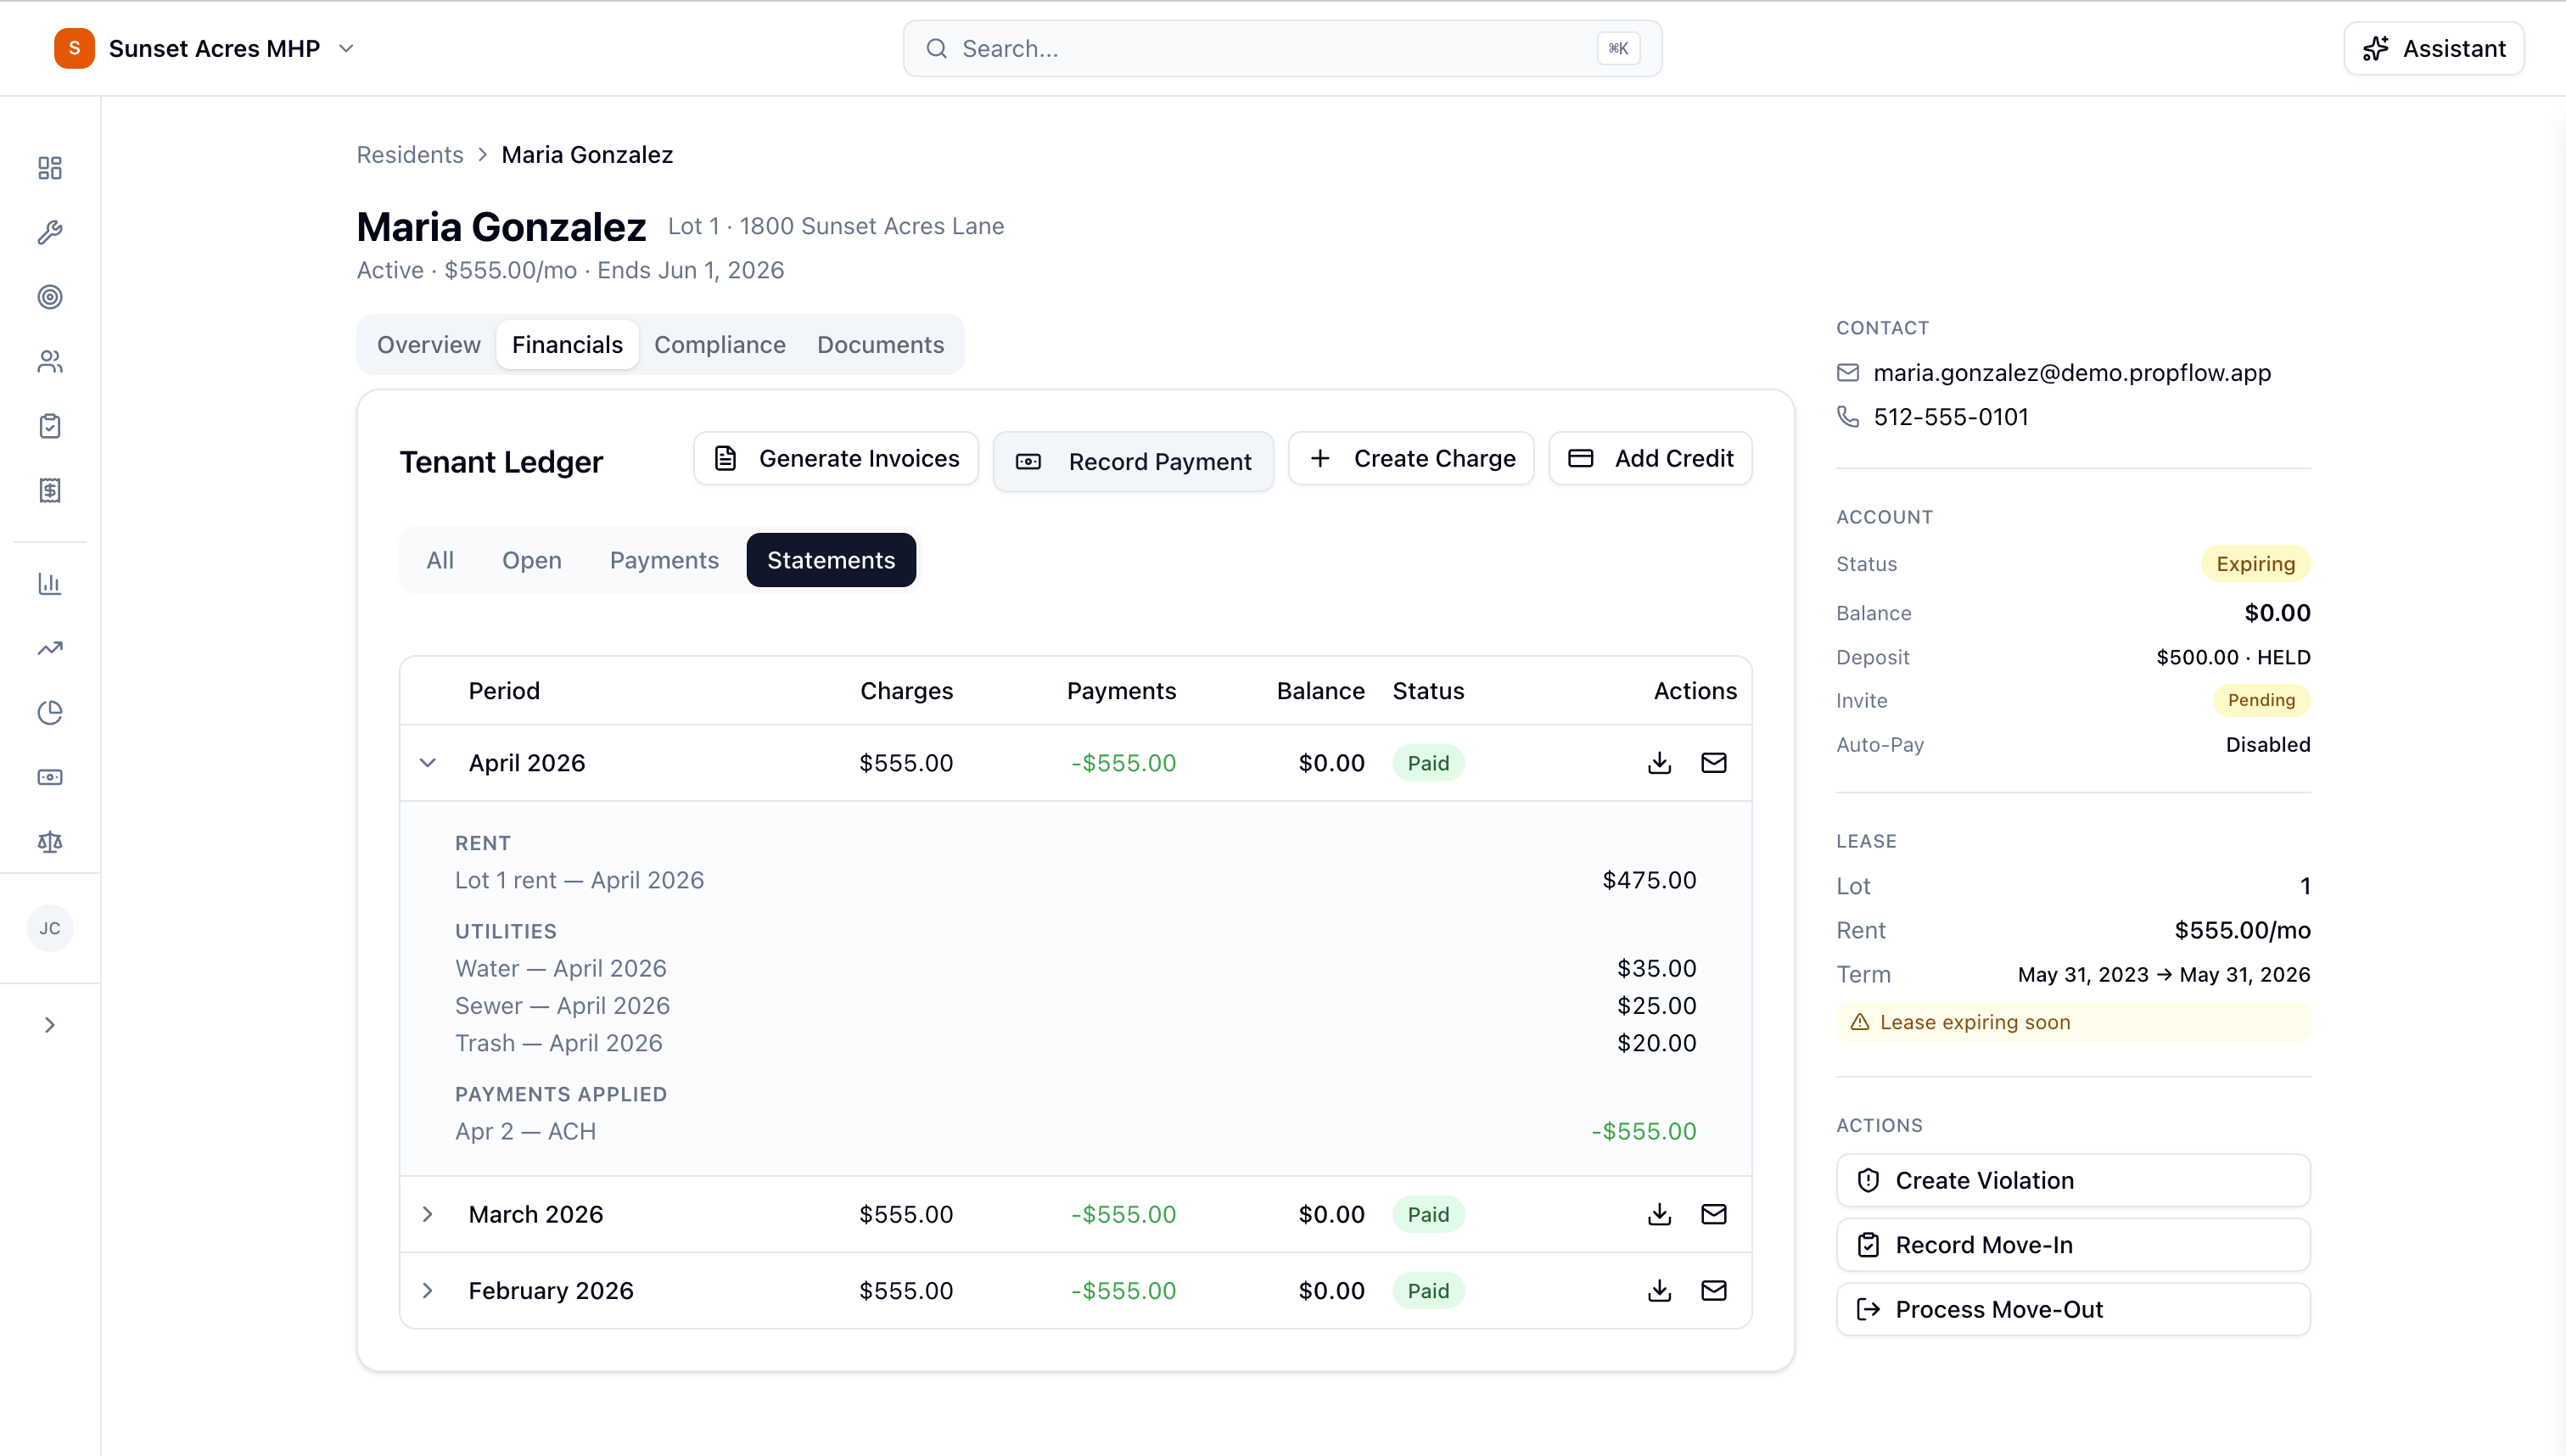This screenshot has height=1456, width=2566.
Task: Open the Assistant panel
Action: (x=2433, y=48)
